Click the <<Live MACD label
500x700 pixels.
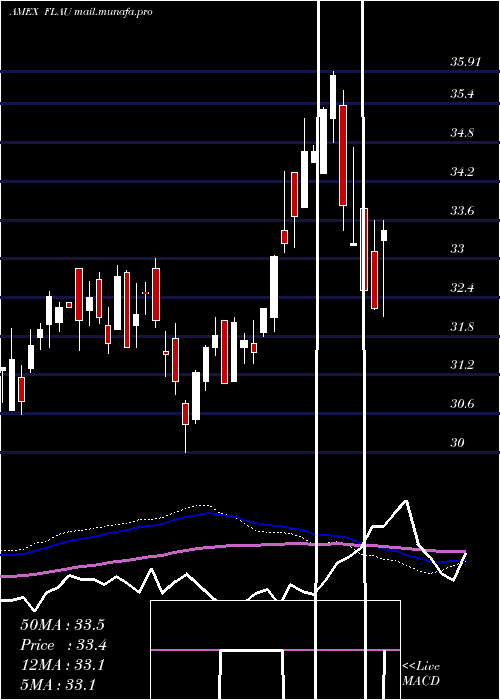pos(421,673)
